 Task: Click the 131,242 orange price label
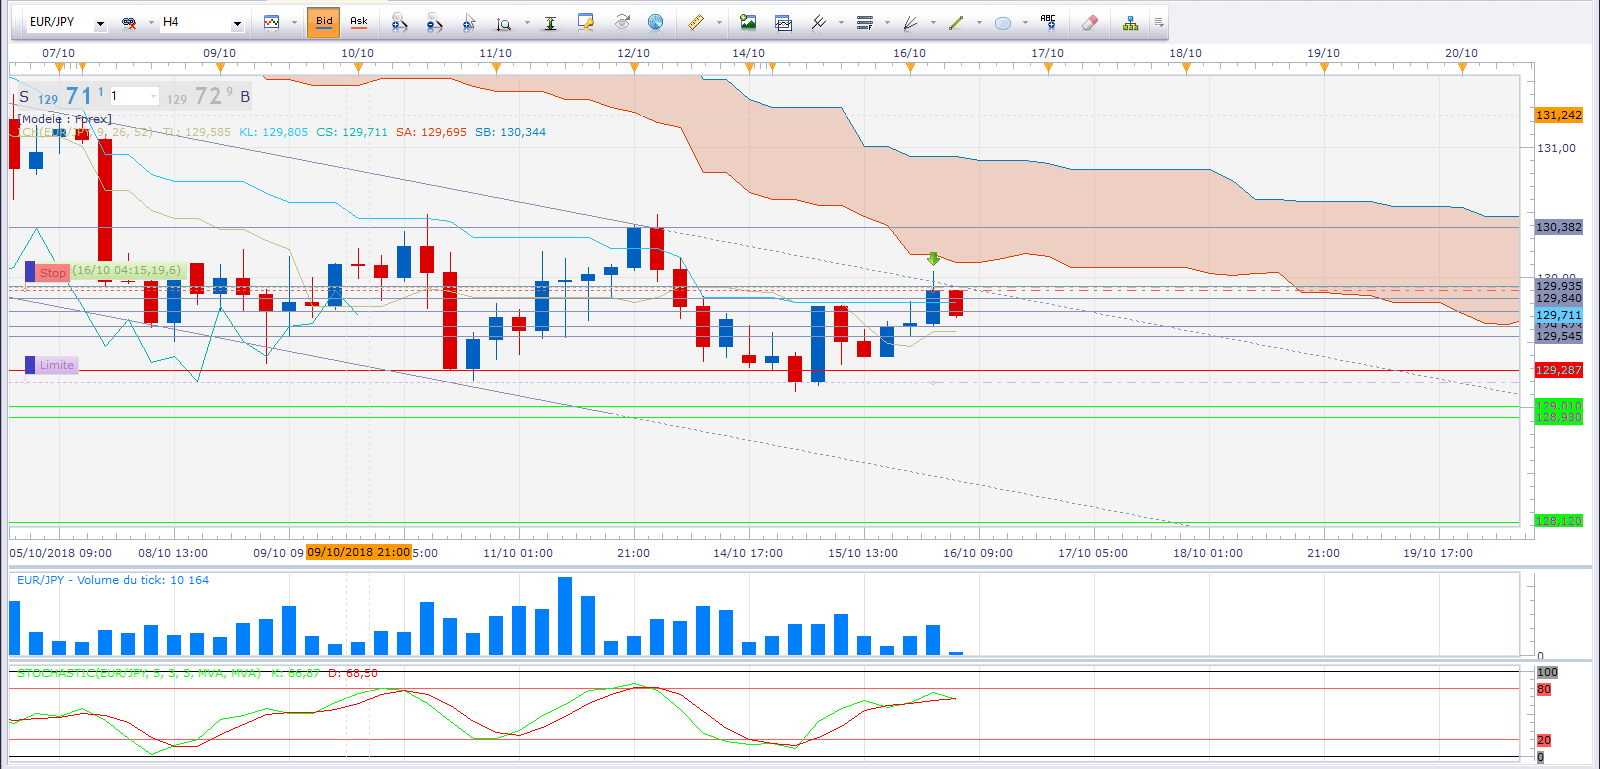click(1559, 115)
